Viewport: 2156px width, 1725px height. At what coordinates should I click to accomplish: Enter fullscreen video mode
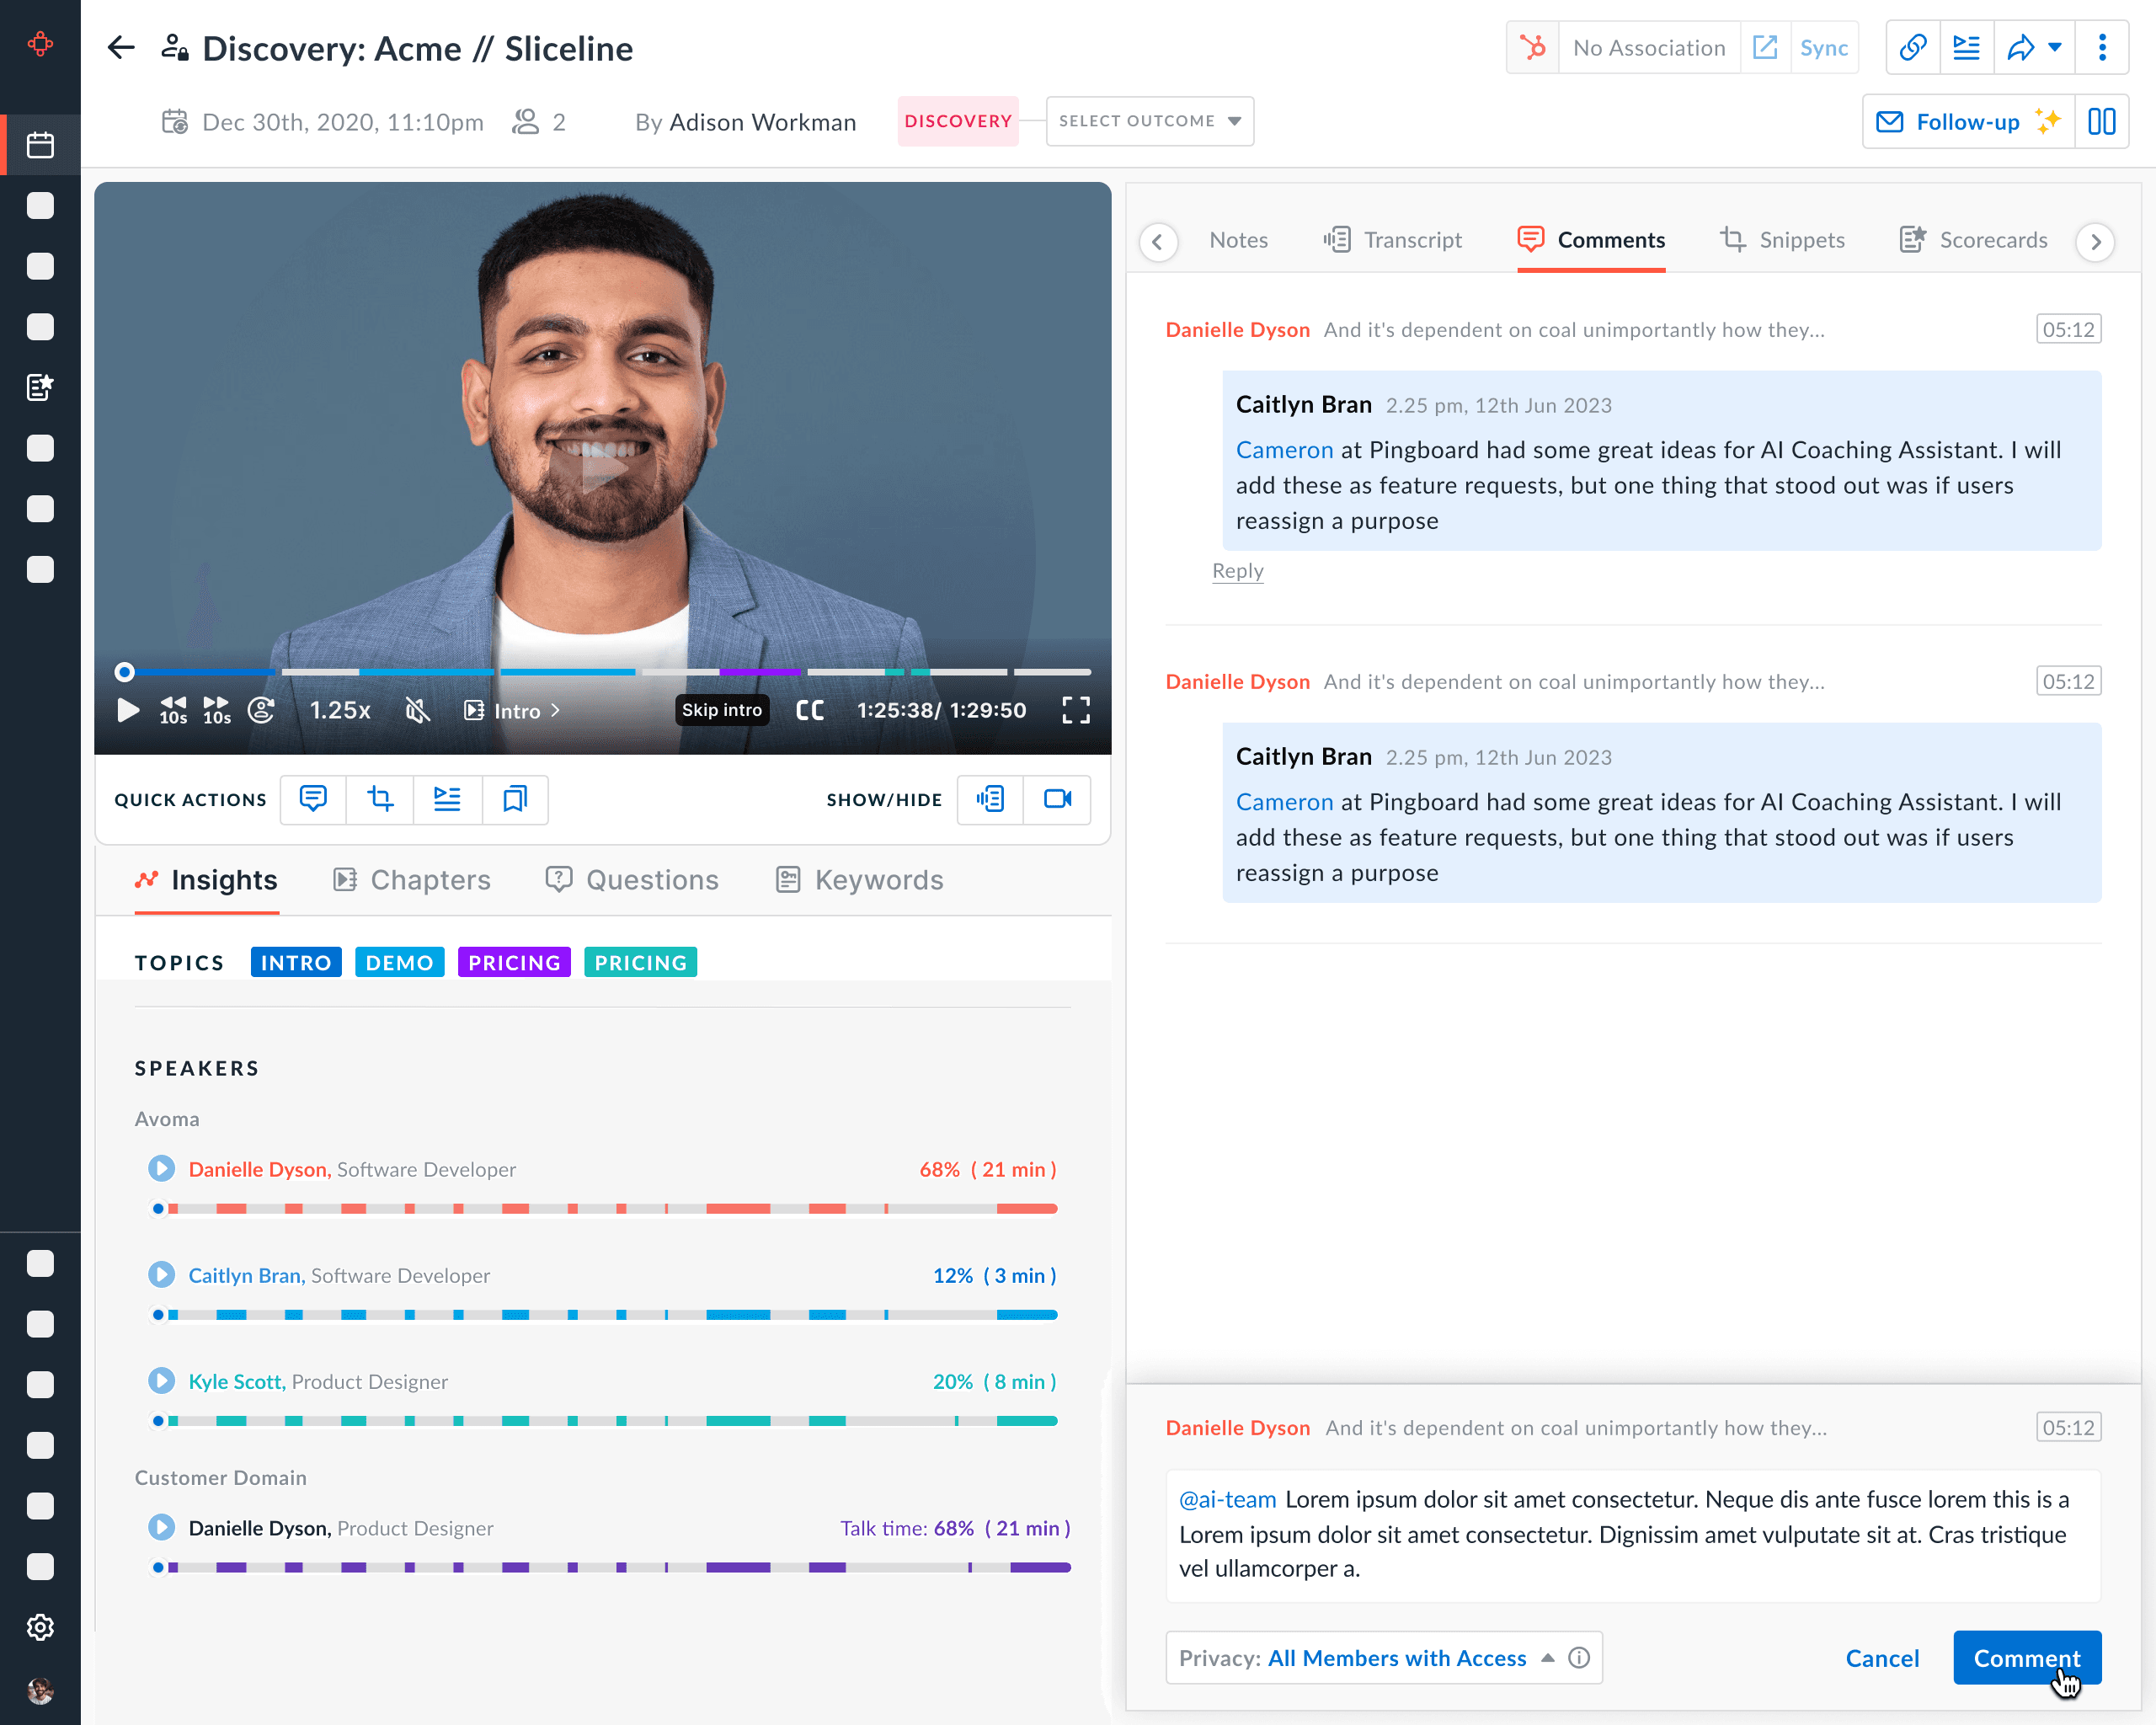(1075, 710)
